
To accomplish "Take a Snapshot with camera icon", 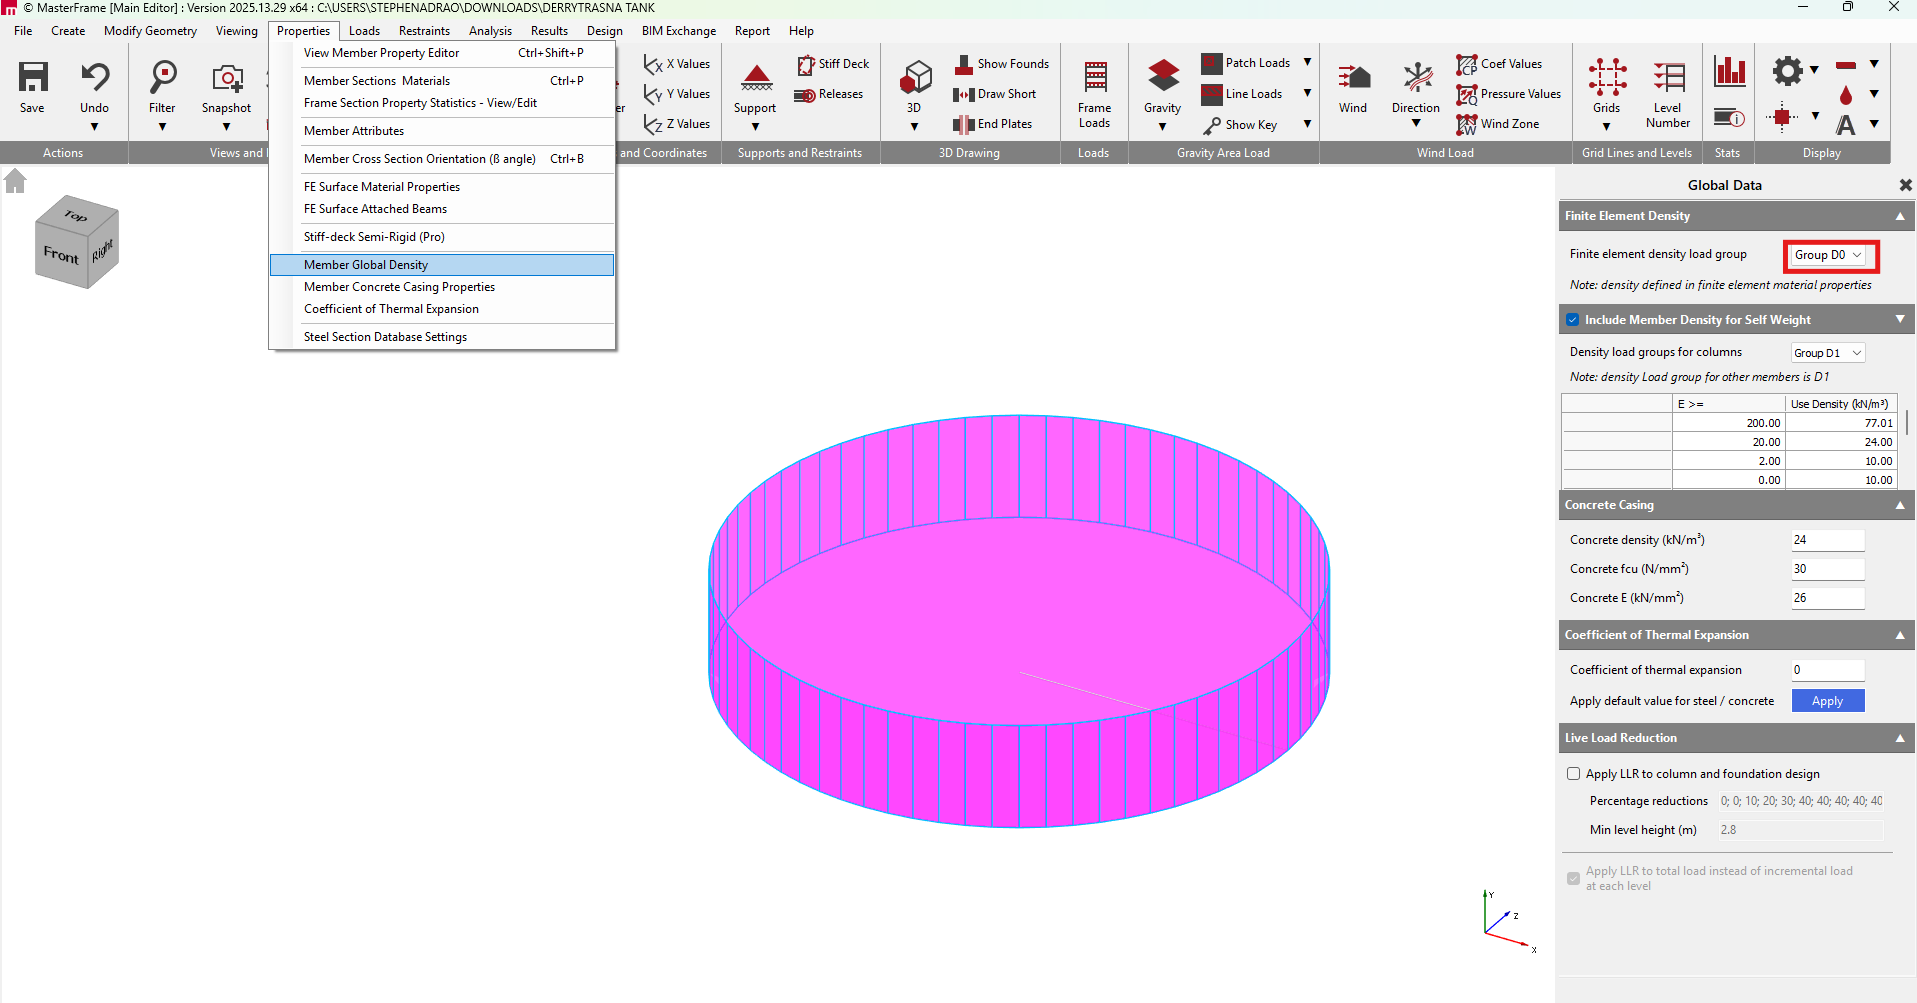I will [x=226, y=79].
